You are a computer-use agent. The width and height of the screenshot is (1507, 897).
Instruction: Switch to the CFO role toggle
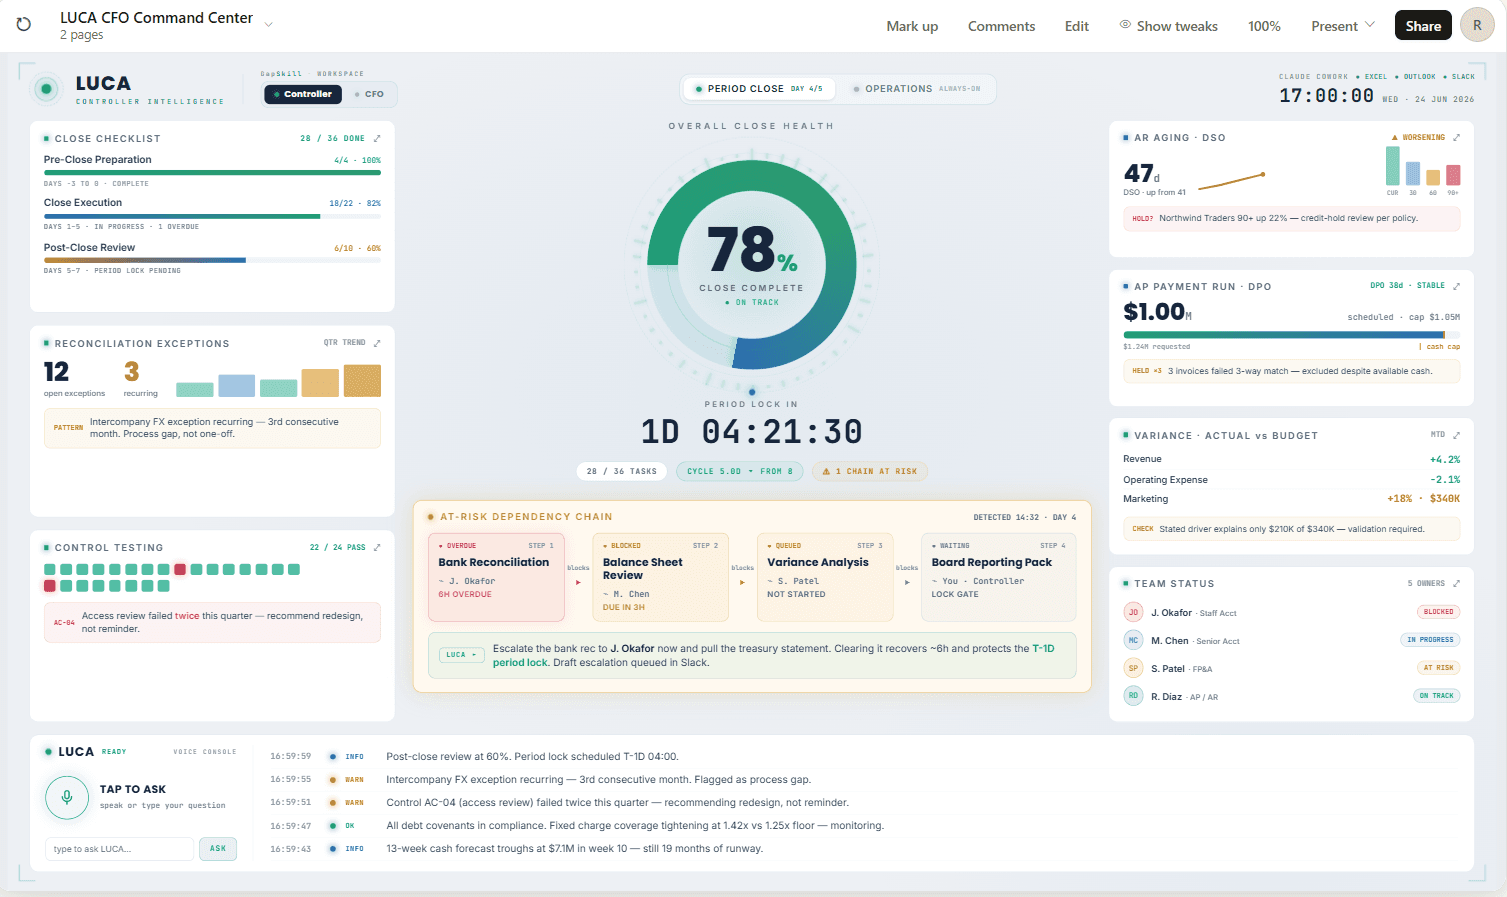click(370, 94)
